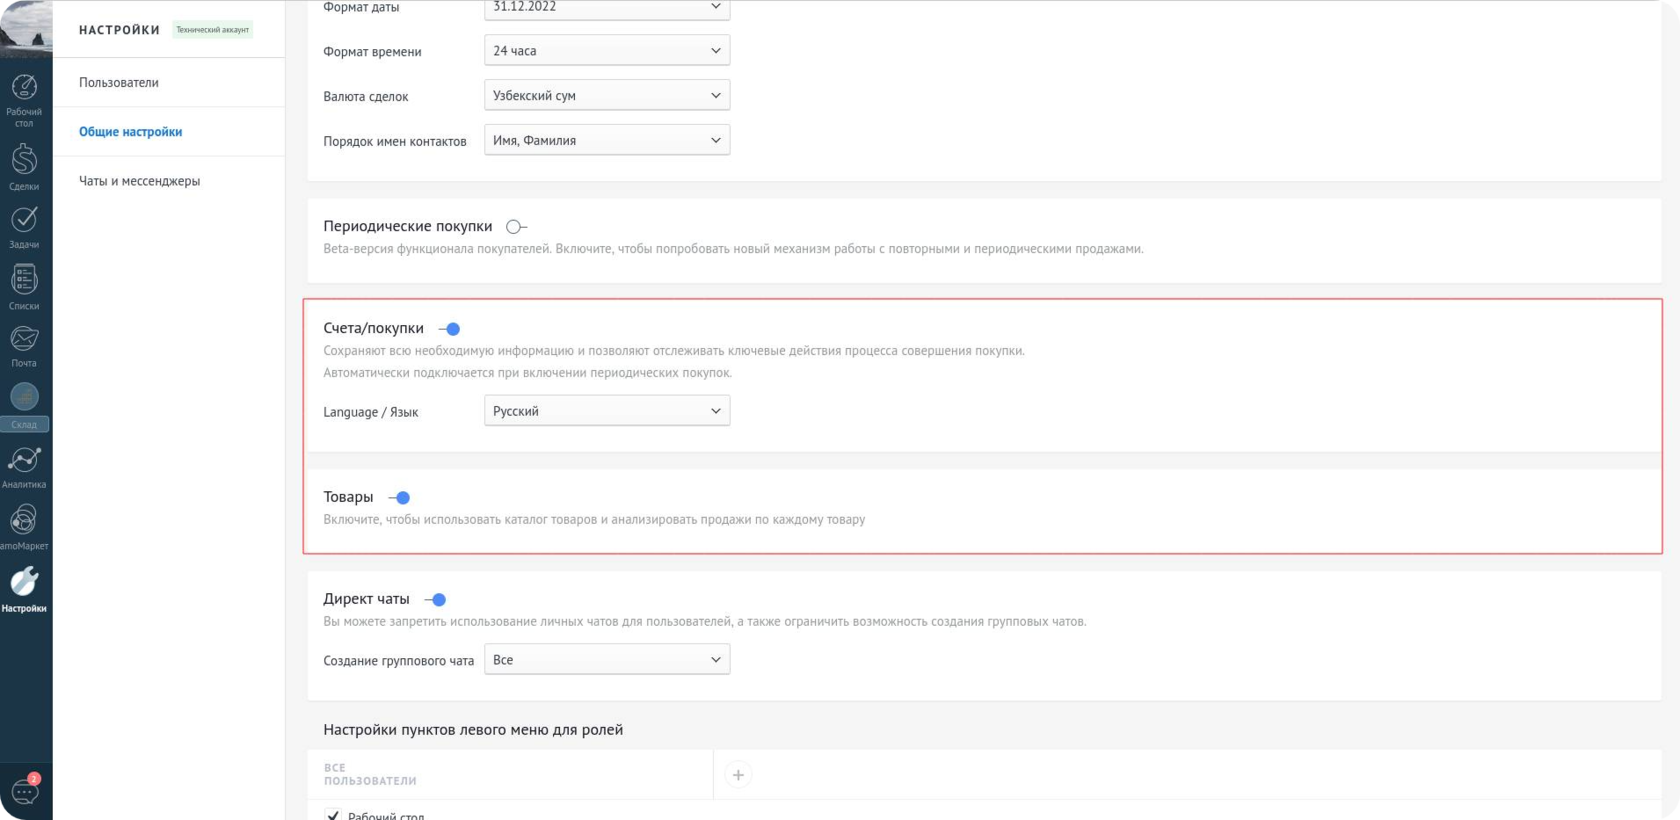Image resolution: width=1680 pixels, height=820 pixels.
Task: Open the Пользователи settings section
Action: 119,83
